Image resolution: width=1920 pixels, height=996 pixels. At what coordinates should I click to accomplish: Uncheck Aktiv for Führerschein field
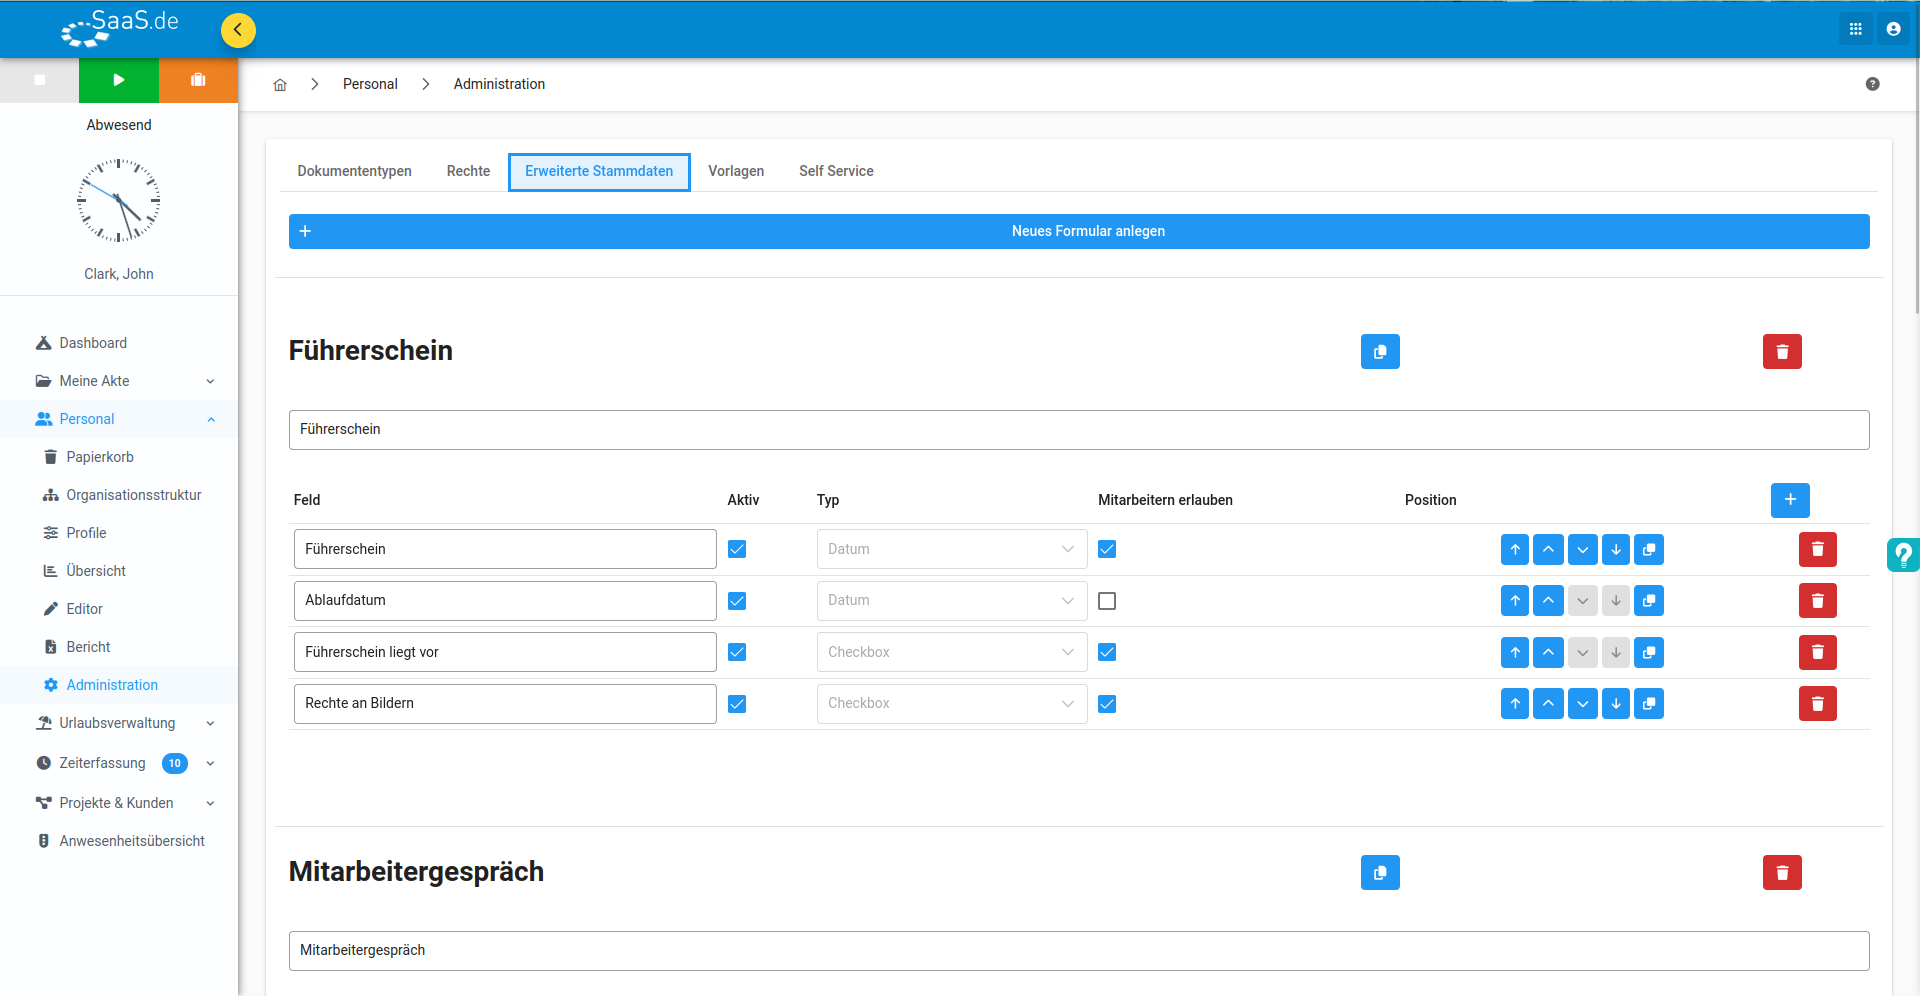click(737, 549)
